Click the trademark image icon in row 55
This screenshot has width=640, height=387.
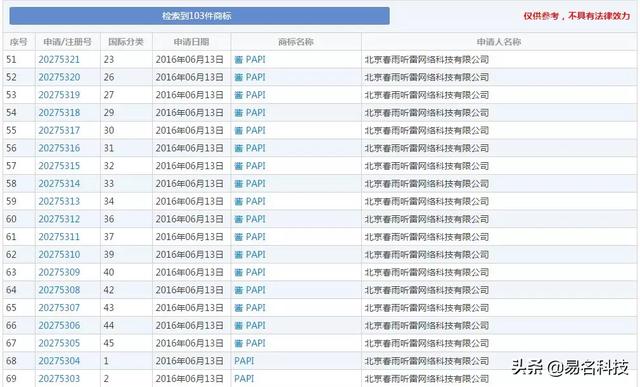coord(239,131)
